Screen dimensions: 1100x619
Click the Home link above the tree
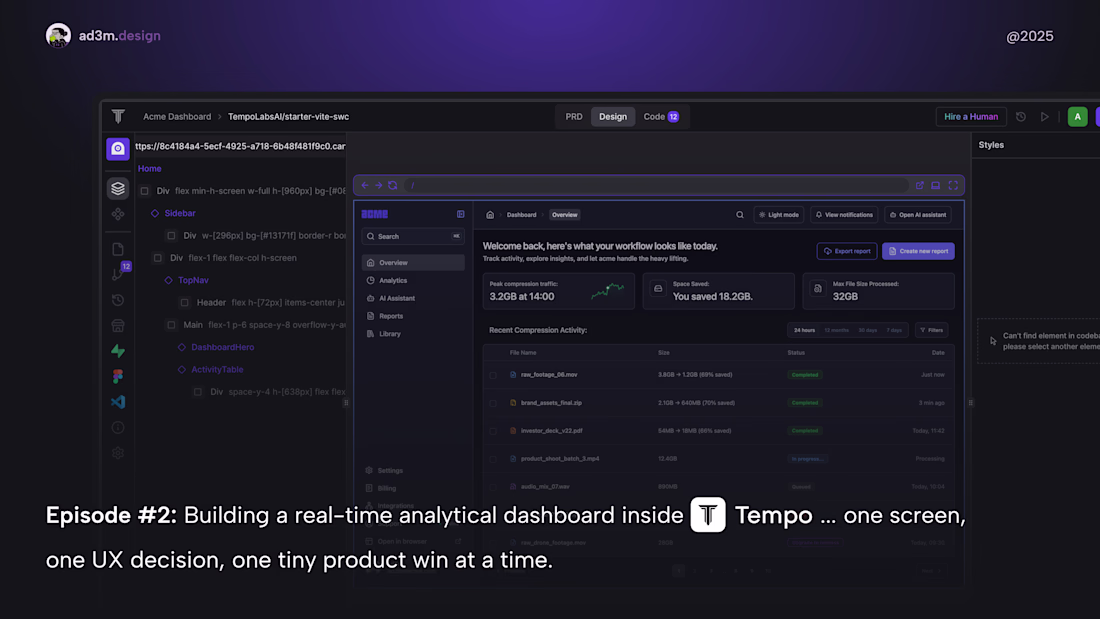click(149, 168)
